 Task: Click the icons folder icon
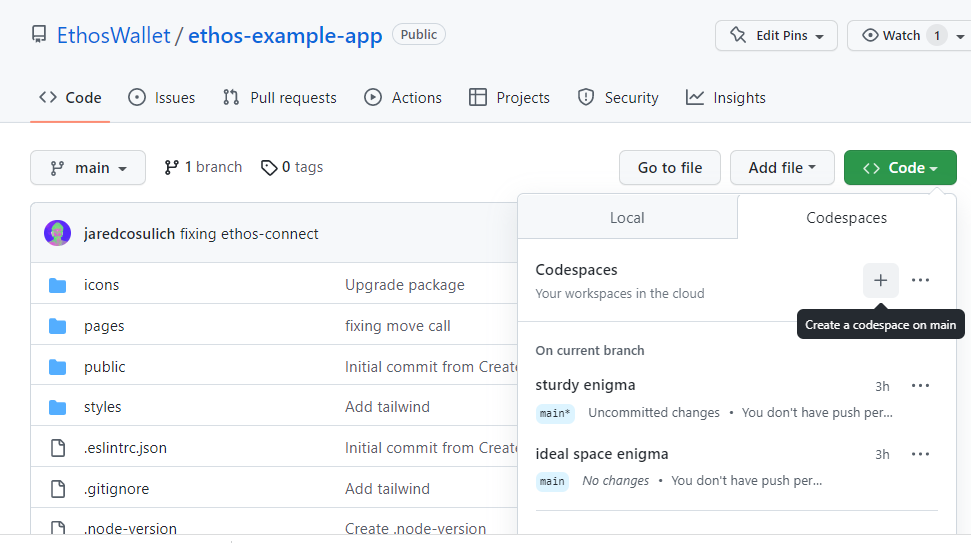pyautogui.click(x=58, y=285)
